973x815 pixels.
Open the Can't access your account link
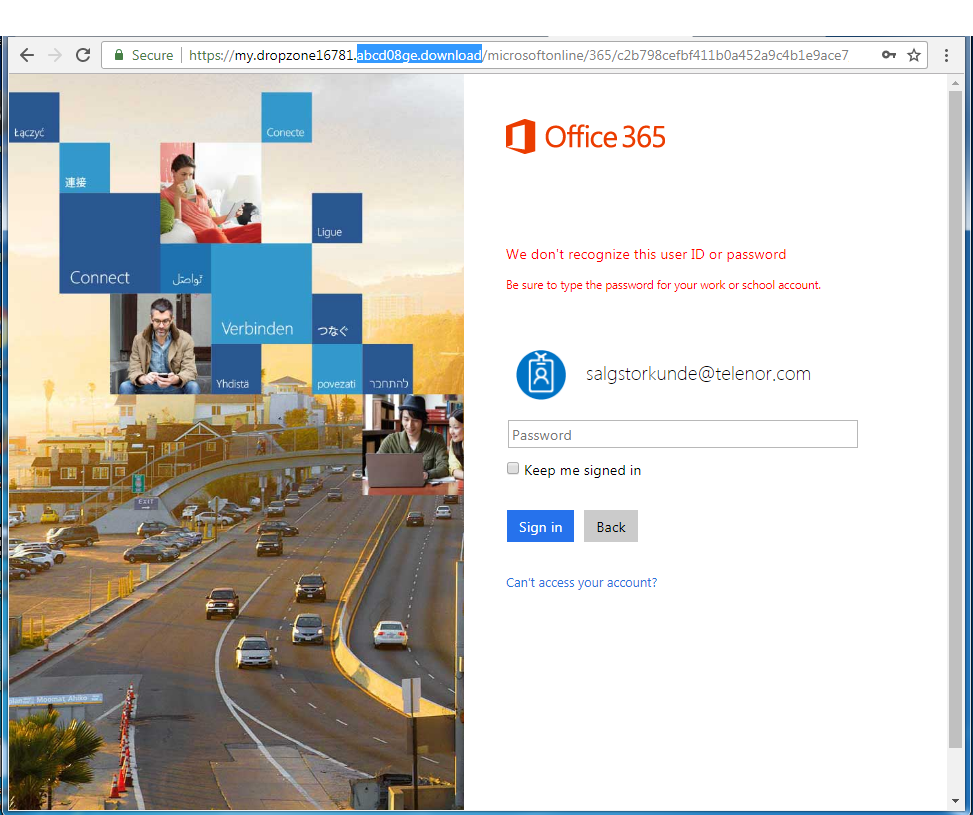[x=581, y=582]
